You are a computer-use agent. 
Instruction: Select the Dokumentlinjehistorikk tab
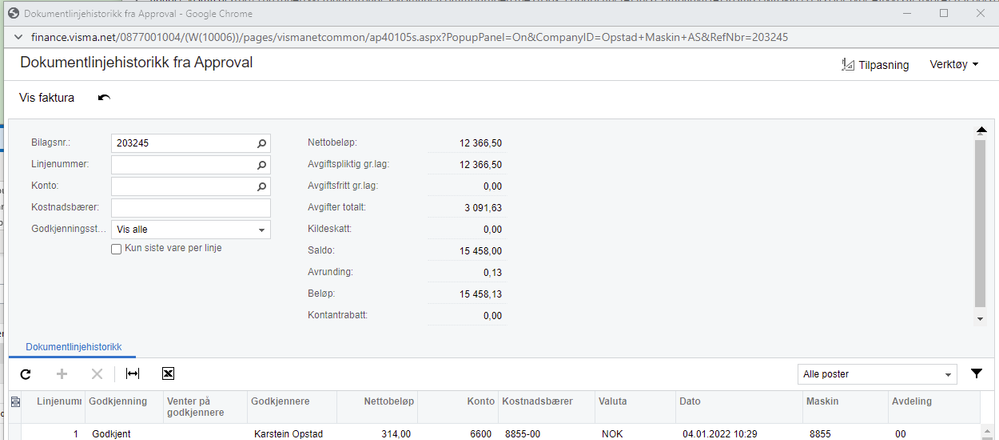pyautogui.click(x=73, y=347)
